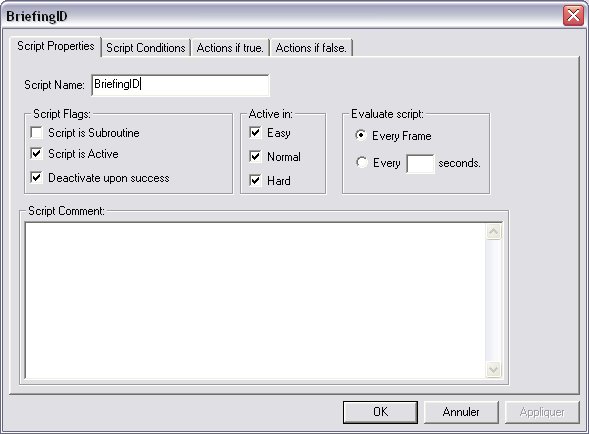This screenshot has width=589, height=434.
Task: Toggle Deactivate upon success checkbox
Action: click(36, 178)
